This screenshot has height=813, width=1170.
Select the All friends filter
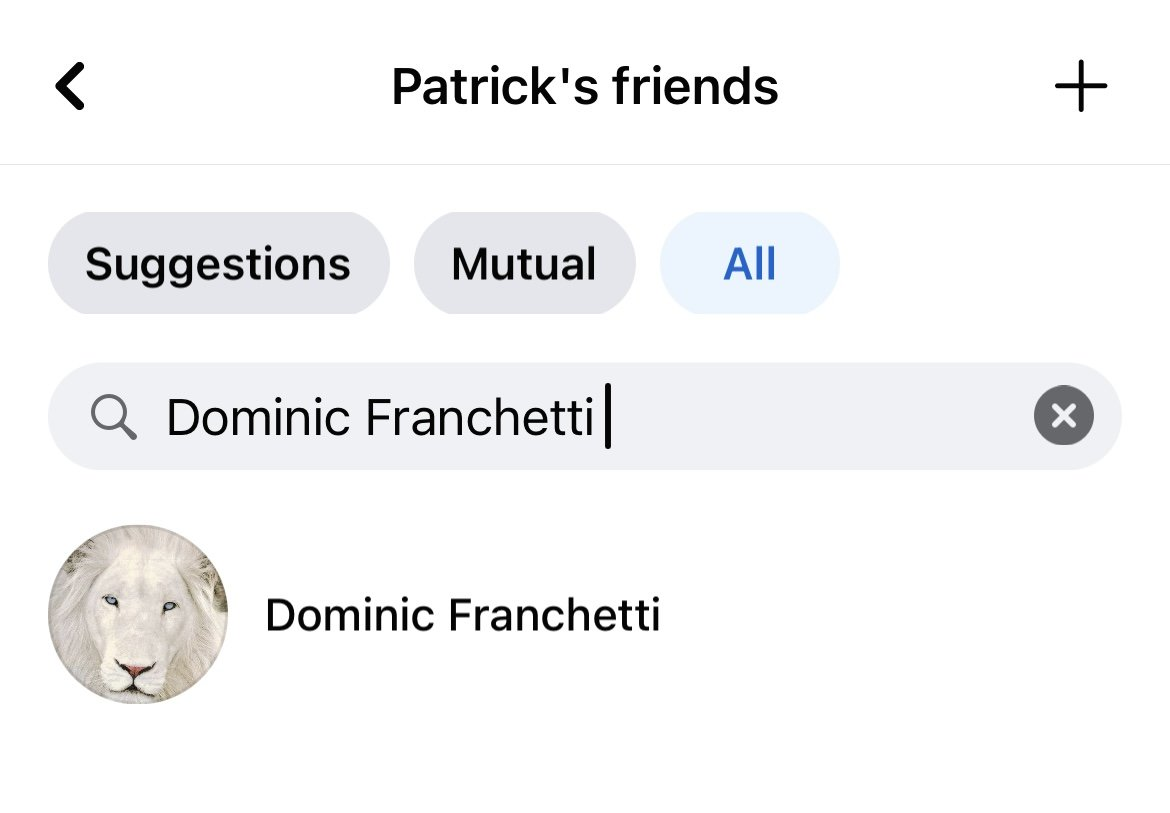tap(750, 263)
